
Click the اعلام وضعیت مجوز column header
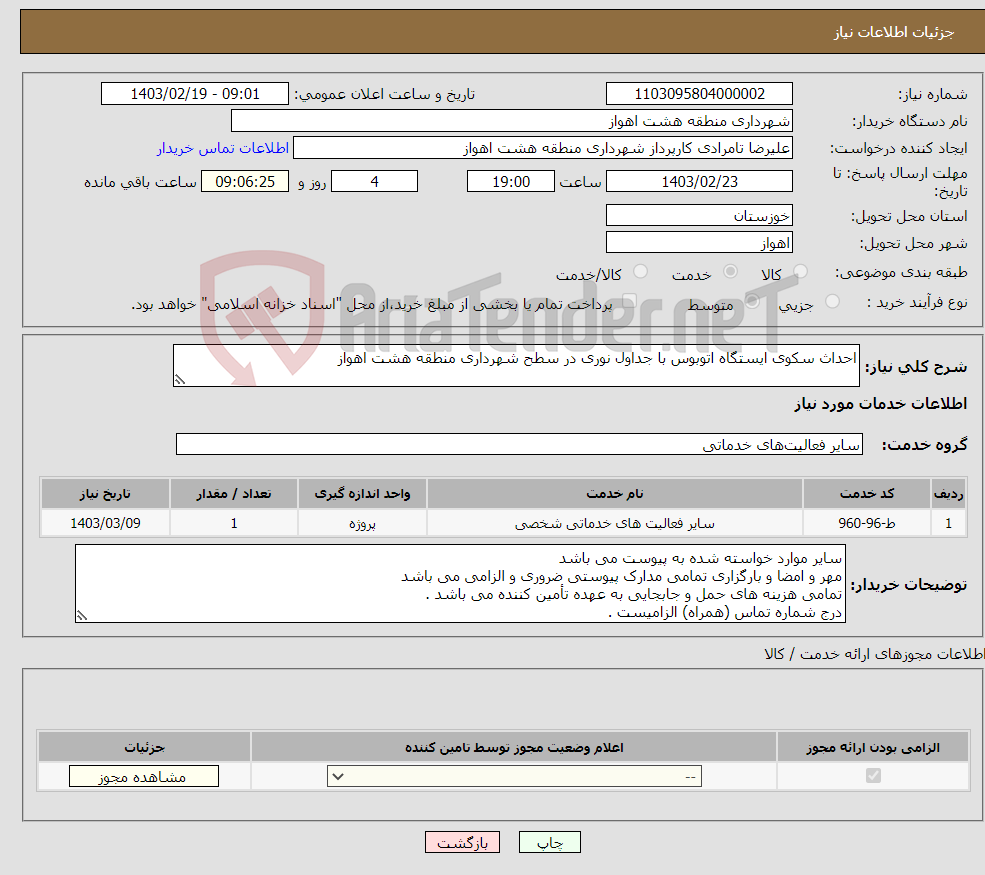click(514, 747)
